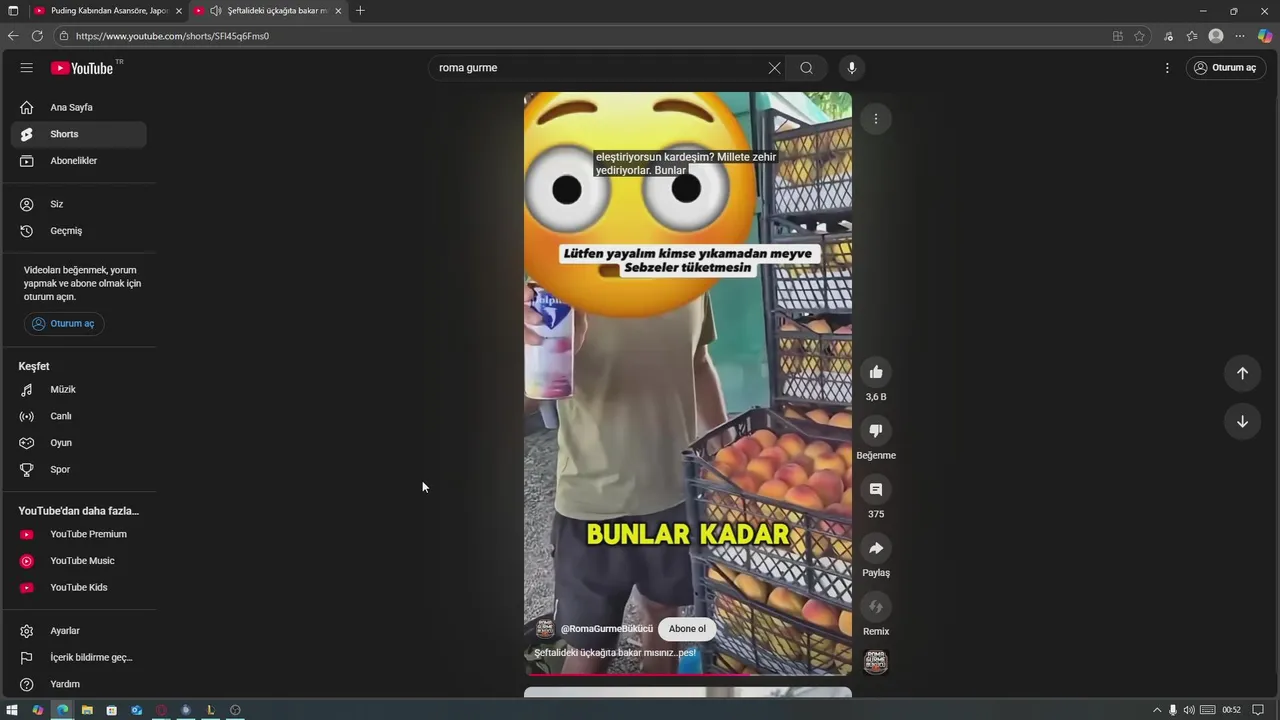1280x720 pixels.
Task: Open a new browser tab
Action: tap(360, 11)
